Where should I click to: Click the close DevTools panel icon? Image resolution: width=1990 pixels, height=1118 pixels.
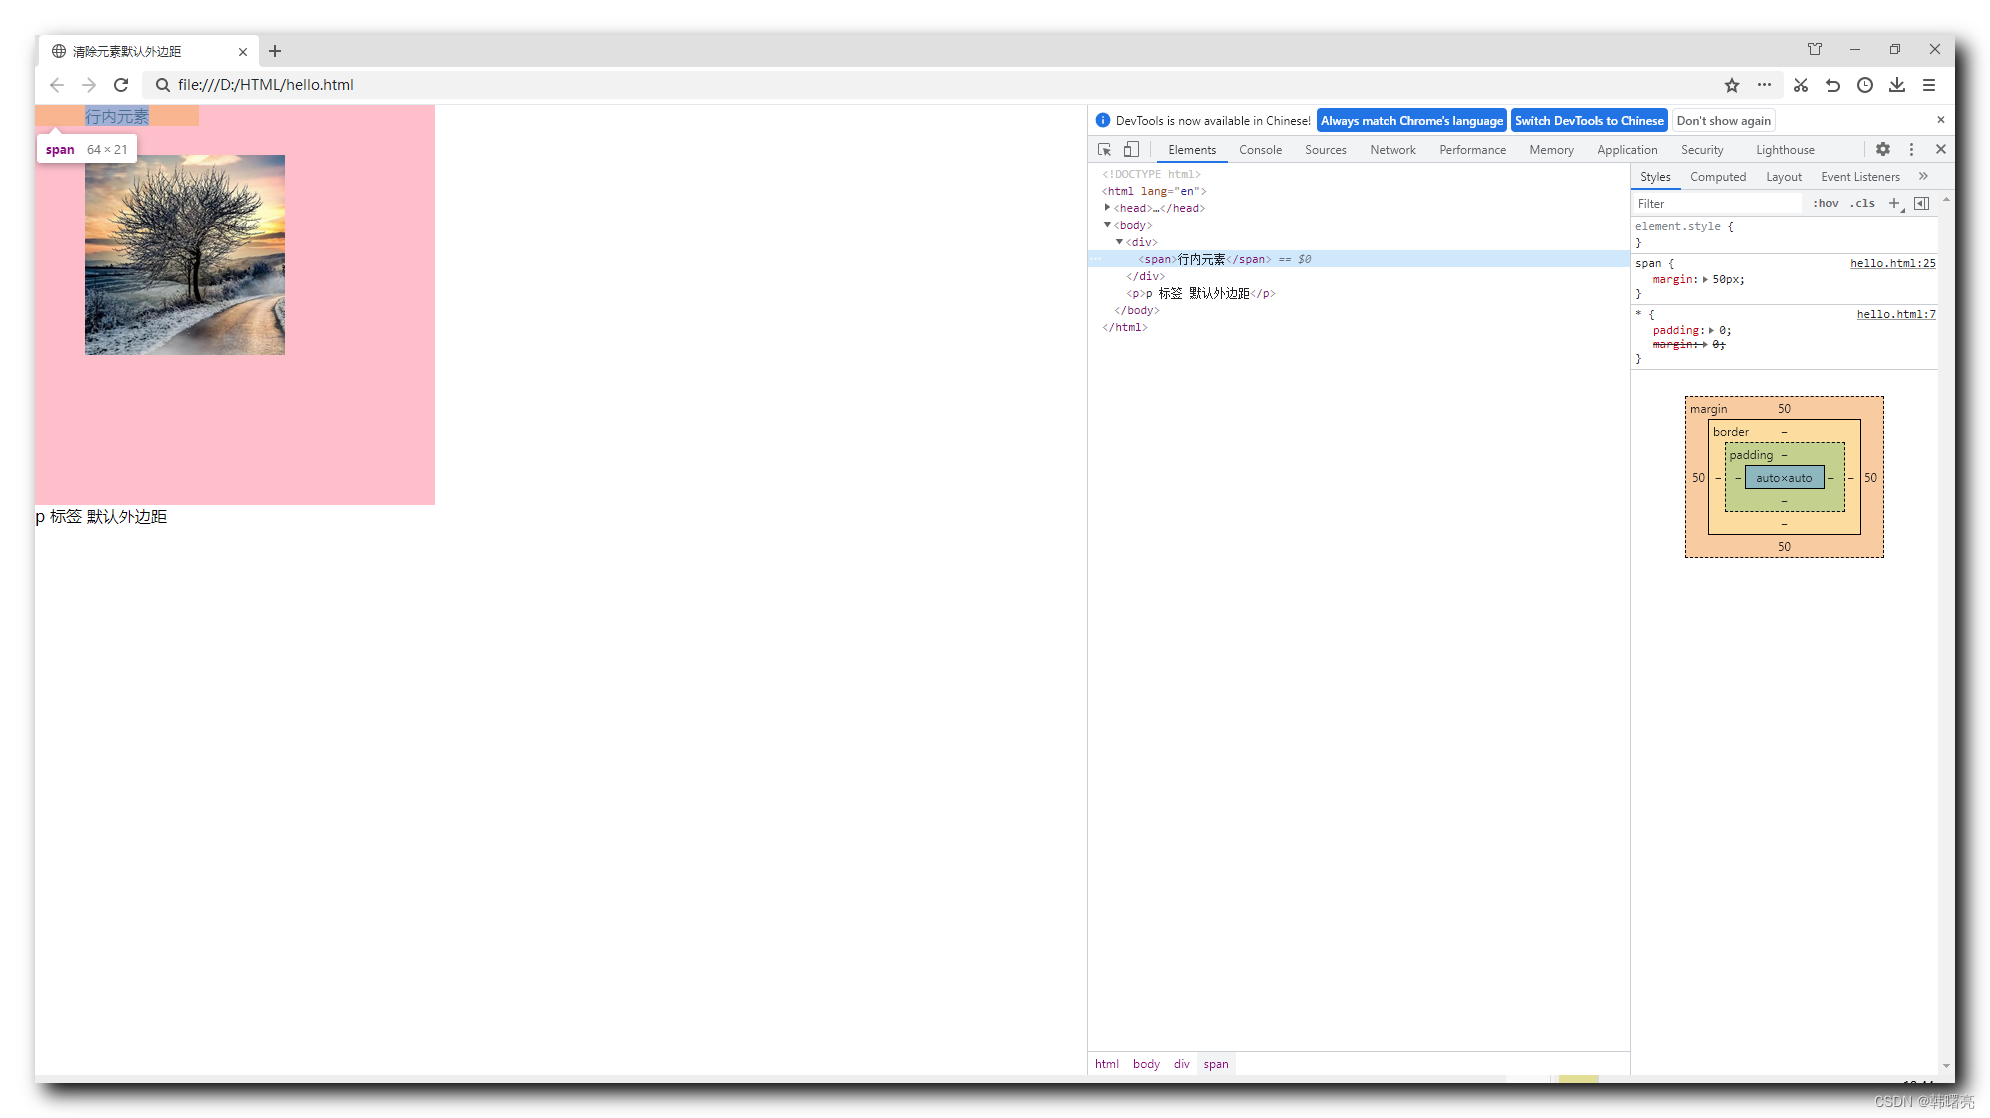pyautogui.click(x=1941, y=149)
